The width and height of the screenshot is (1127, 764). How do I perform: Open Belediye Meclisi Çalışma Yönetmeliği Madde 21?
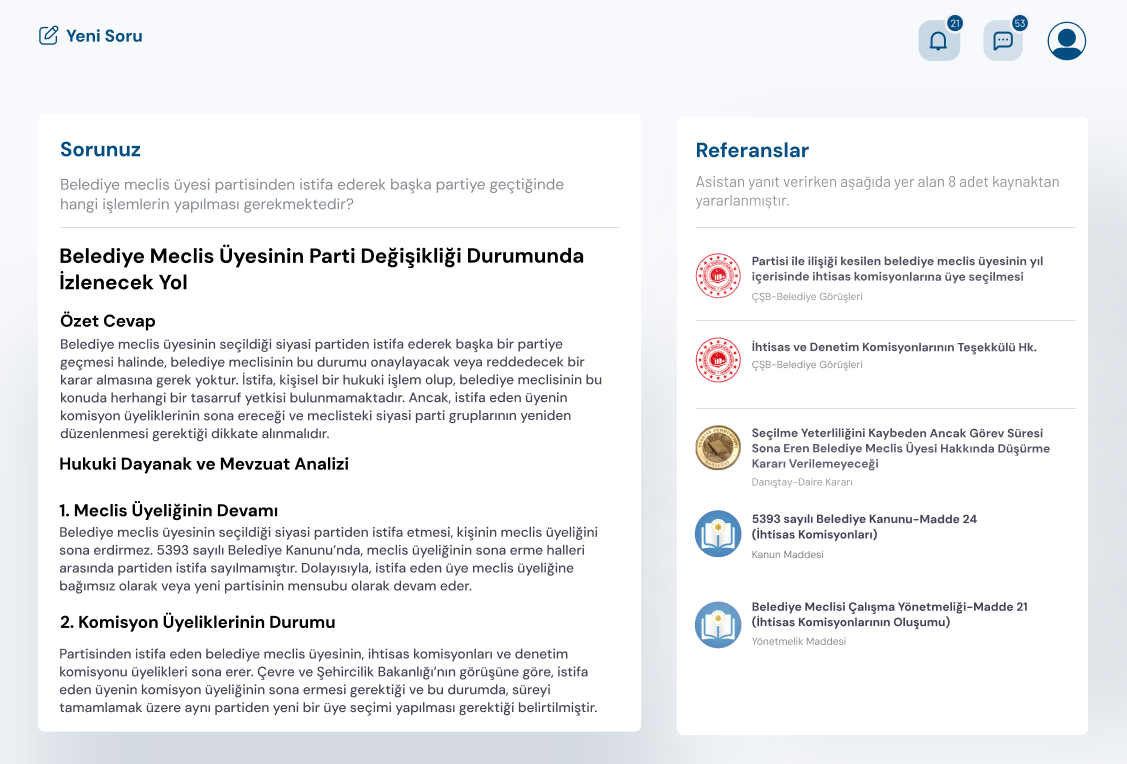pyautogui.click(x=888, y=614)
